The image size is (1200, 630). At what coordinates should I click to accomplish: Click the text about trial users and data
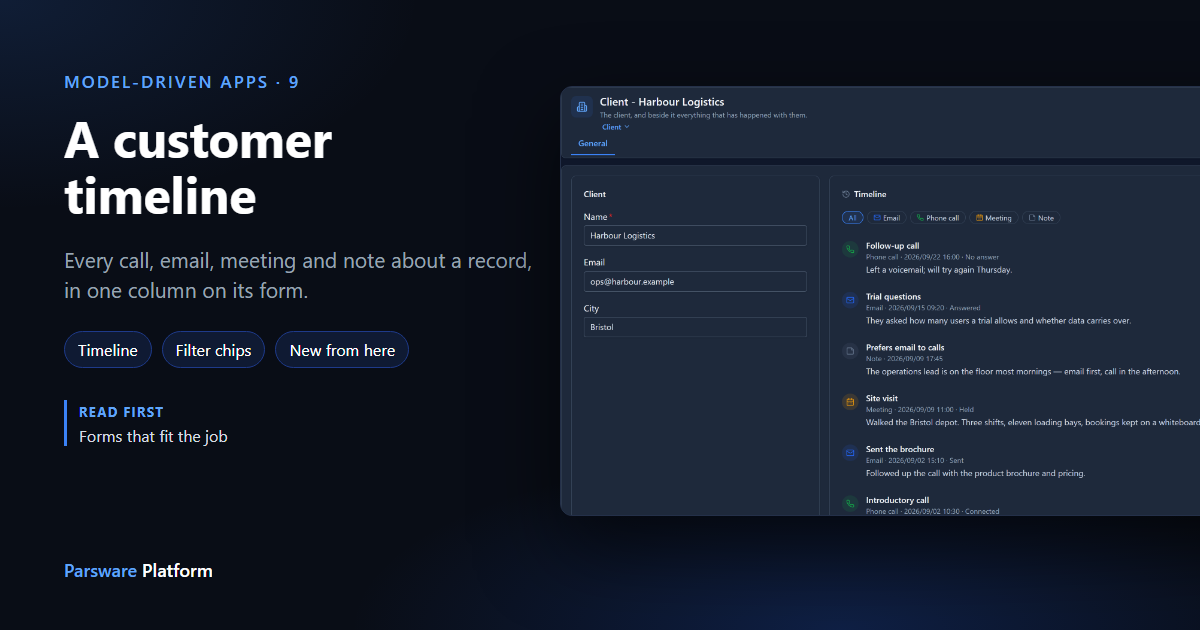pos(998,321)
